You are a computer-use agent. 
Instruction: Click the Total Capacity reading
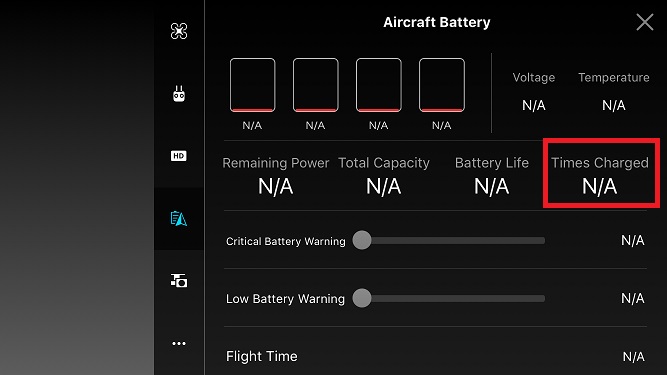coord(383,186)
